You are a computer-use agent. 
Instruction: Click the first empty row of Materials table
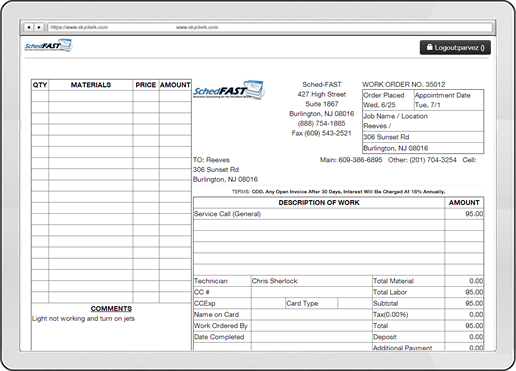click(111, 96)
